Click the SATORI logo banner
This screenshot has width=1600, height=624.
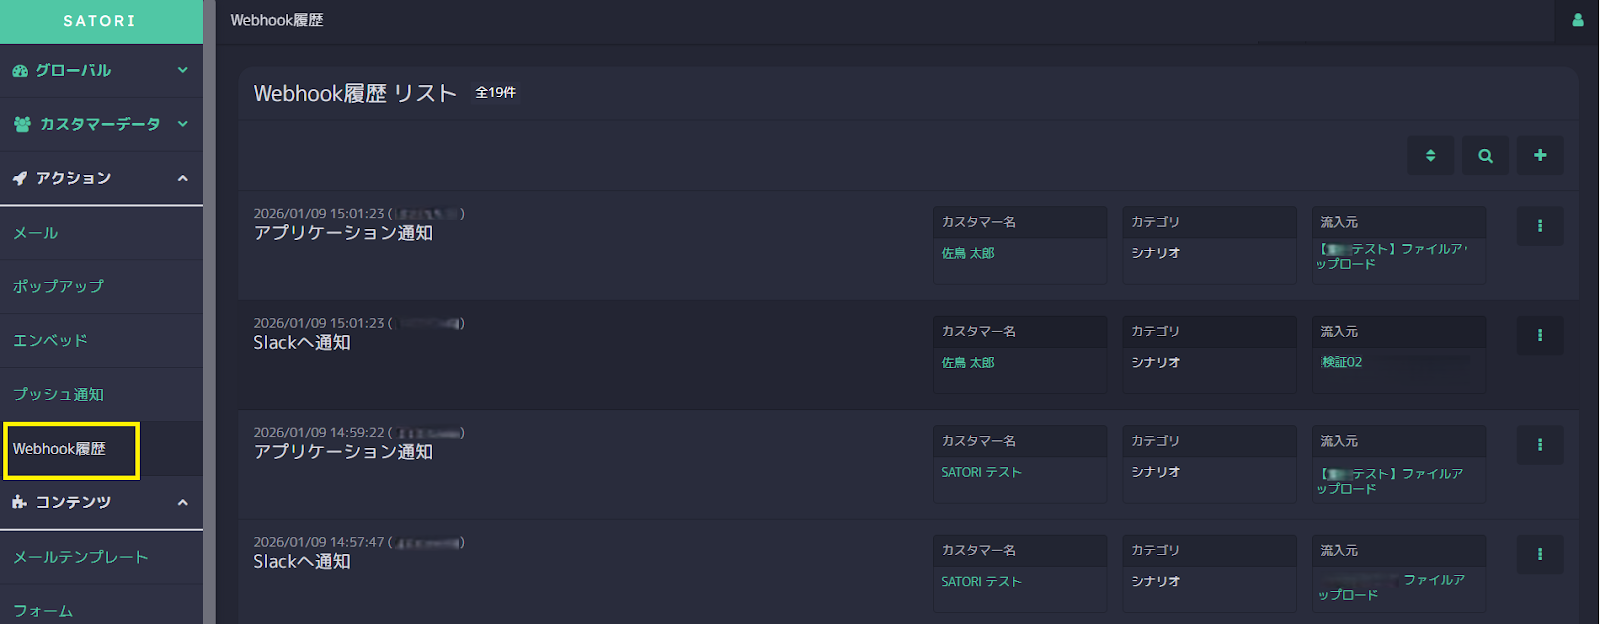pos(101,20)
